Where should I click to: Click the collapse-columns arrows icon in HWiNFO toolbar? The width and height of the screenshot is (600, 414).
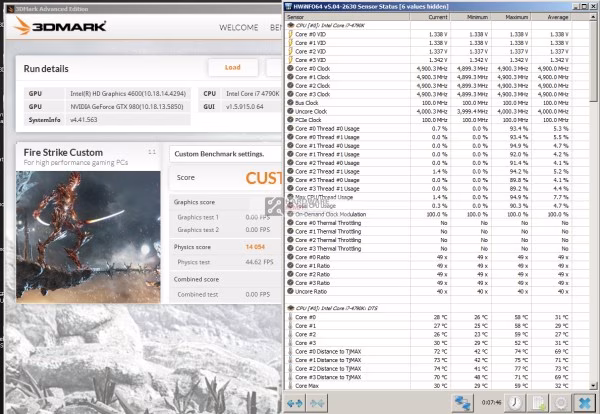317,403
